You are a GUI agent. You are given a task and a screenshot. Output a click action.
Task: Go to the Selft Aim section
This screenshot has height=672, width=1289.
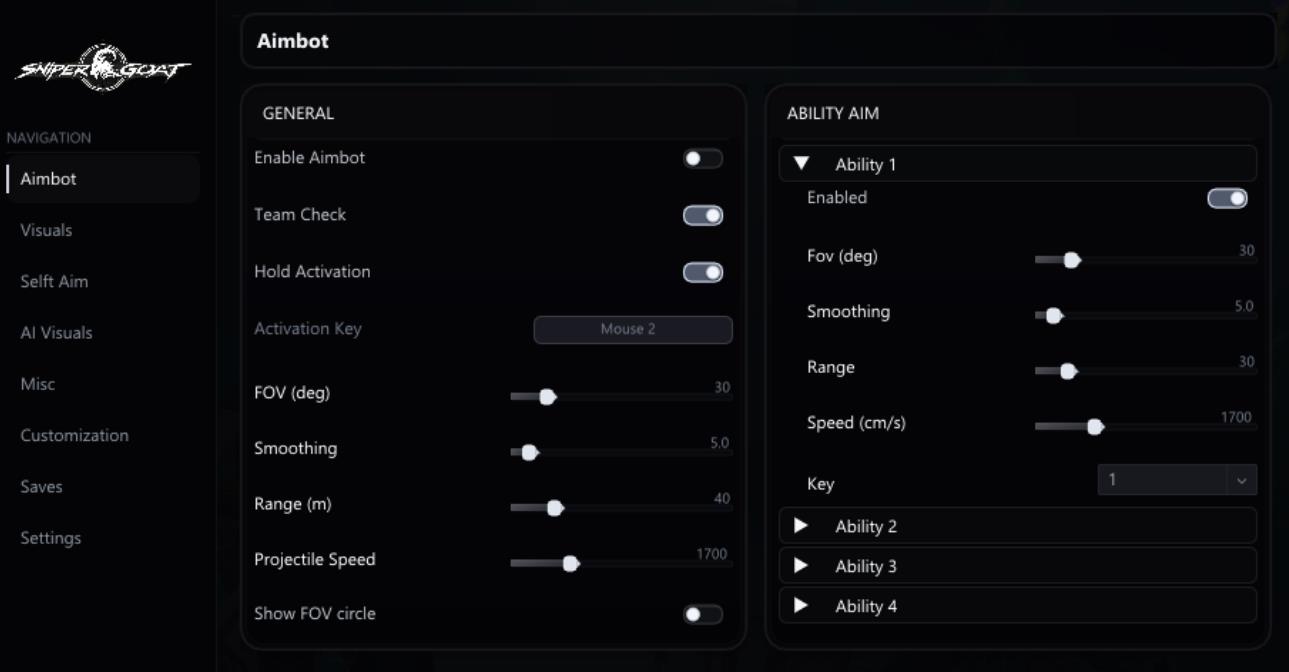(x=54, y=281)
